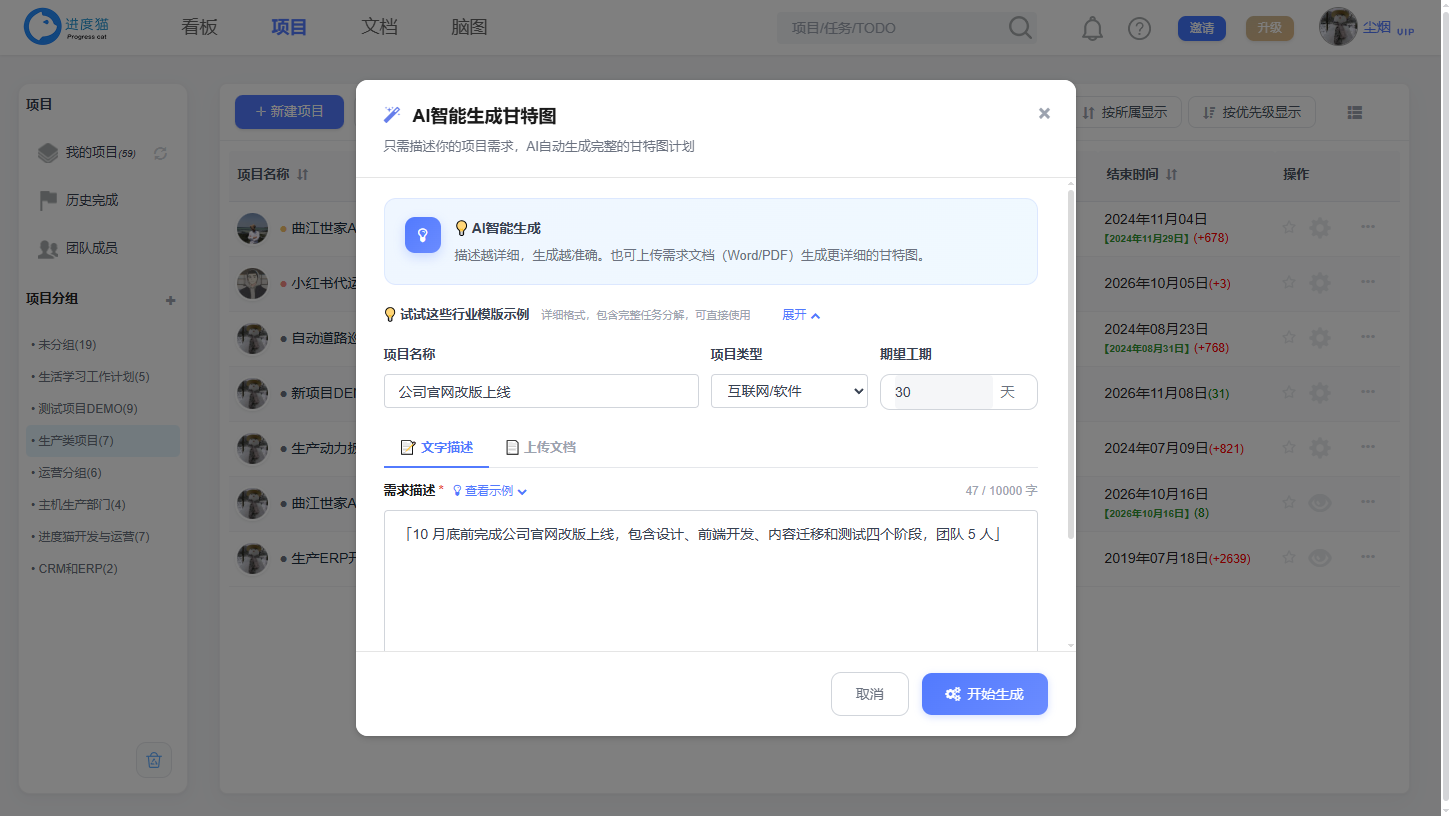Click the gear icon in the 2024年07月09日 row
This screenshot has height=816, width=1451.
click(x=1320, y=448)
